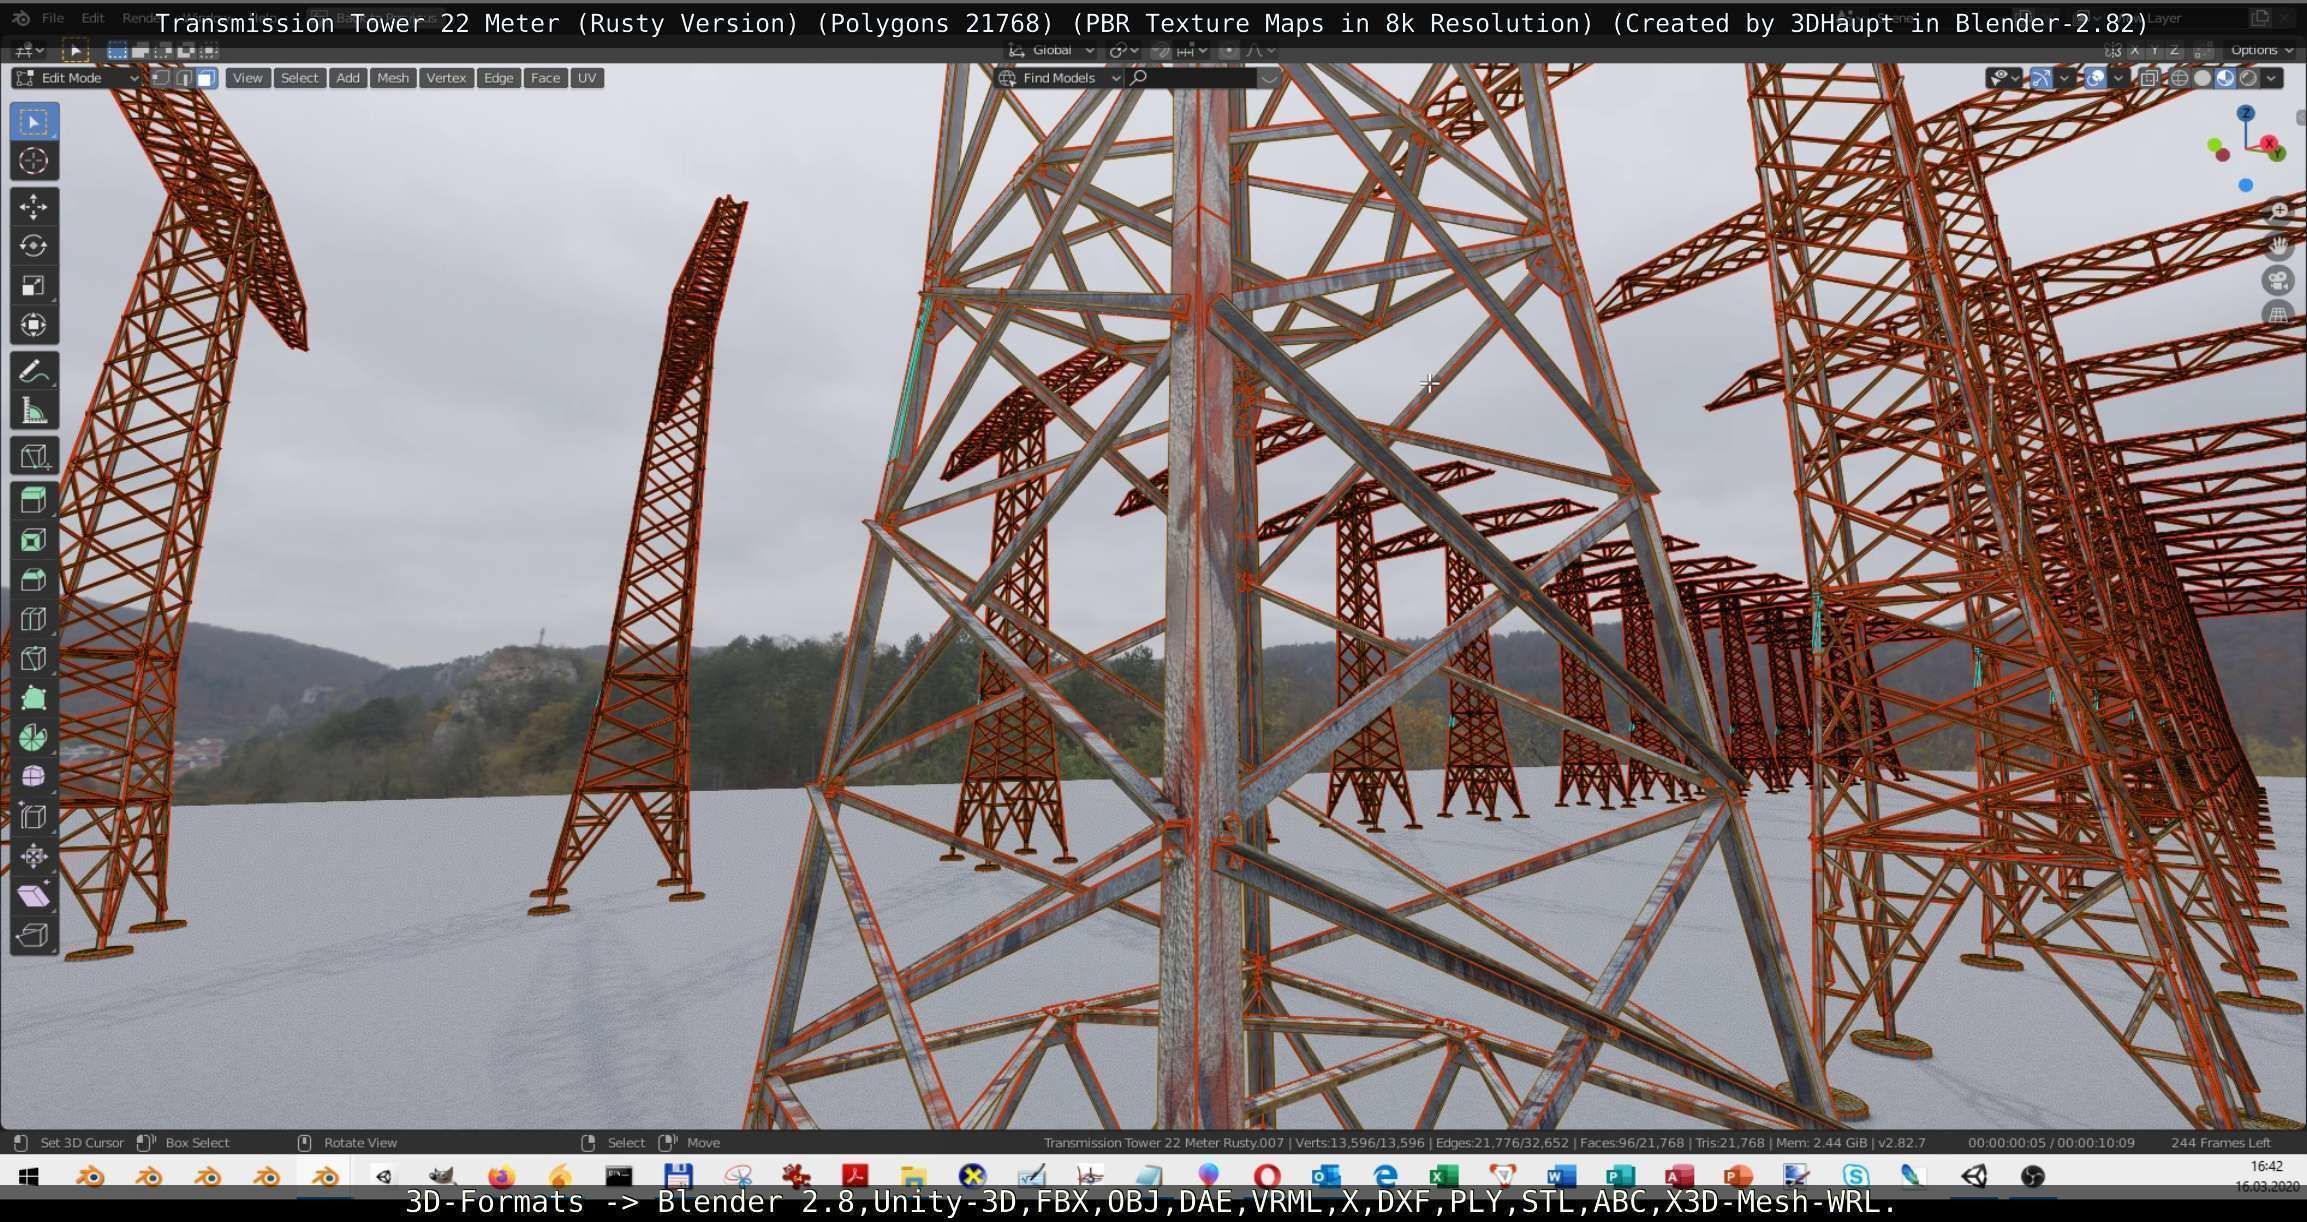Open the Global transform orientation dropdown
Image resolution: width=2307 pixels, height=1222 pixels.
click(1051, 50)
